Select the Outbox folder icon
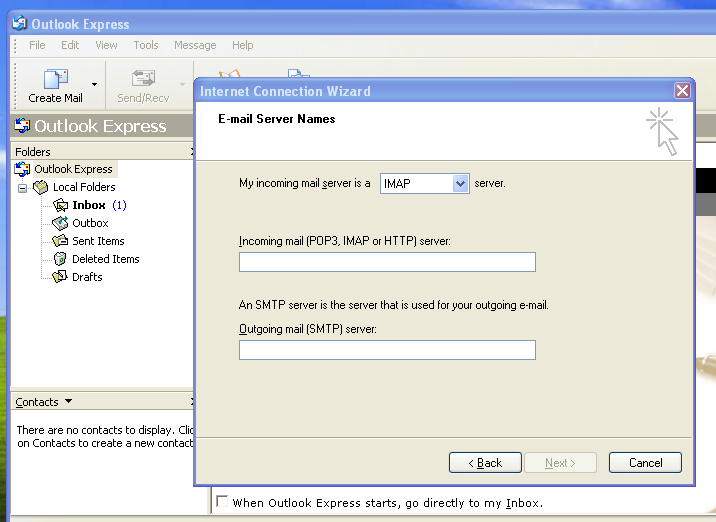This screenshot has width=716, height=522. coord(60,223)
